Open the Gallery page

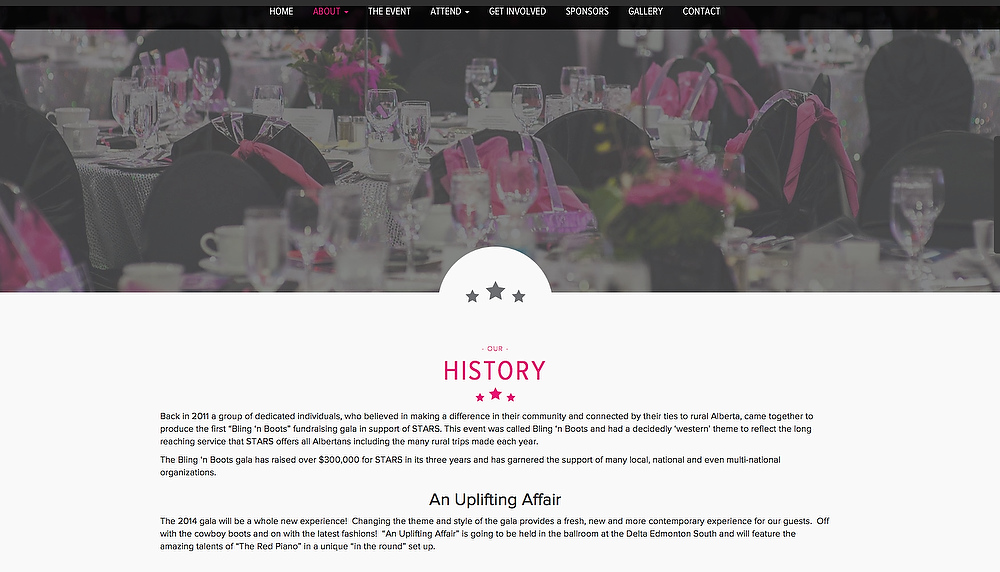coord(645,11)
